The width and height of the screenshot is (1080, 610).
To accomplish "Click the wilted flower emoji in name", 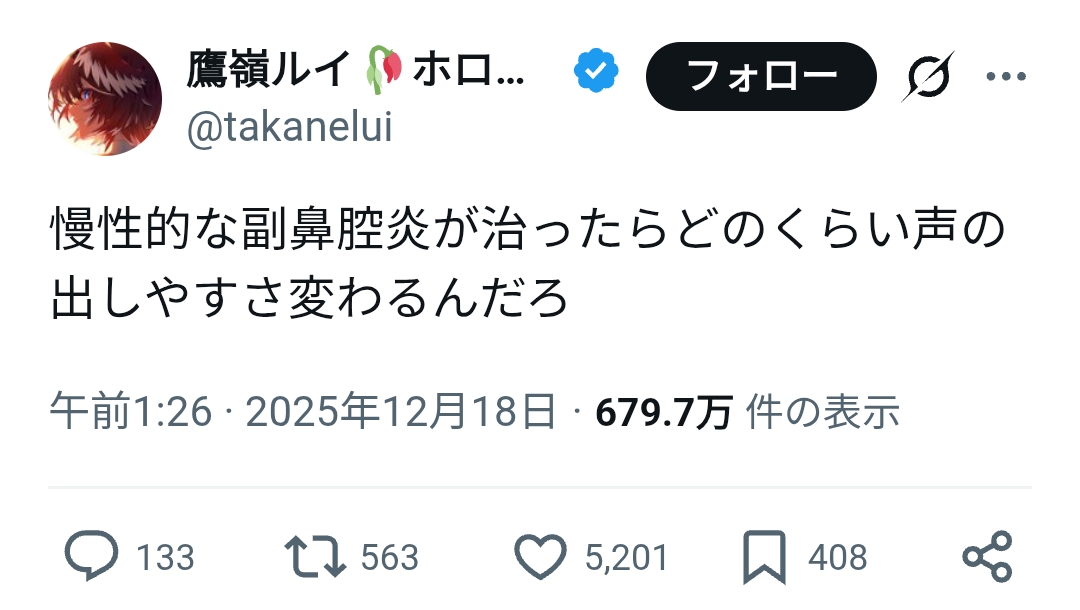I will coord(385,71).
